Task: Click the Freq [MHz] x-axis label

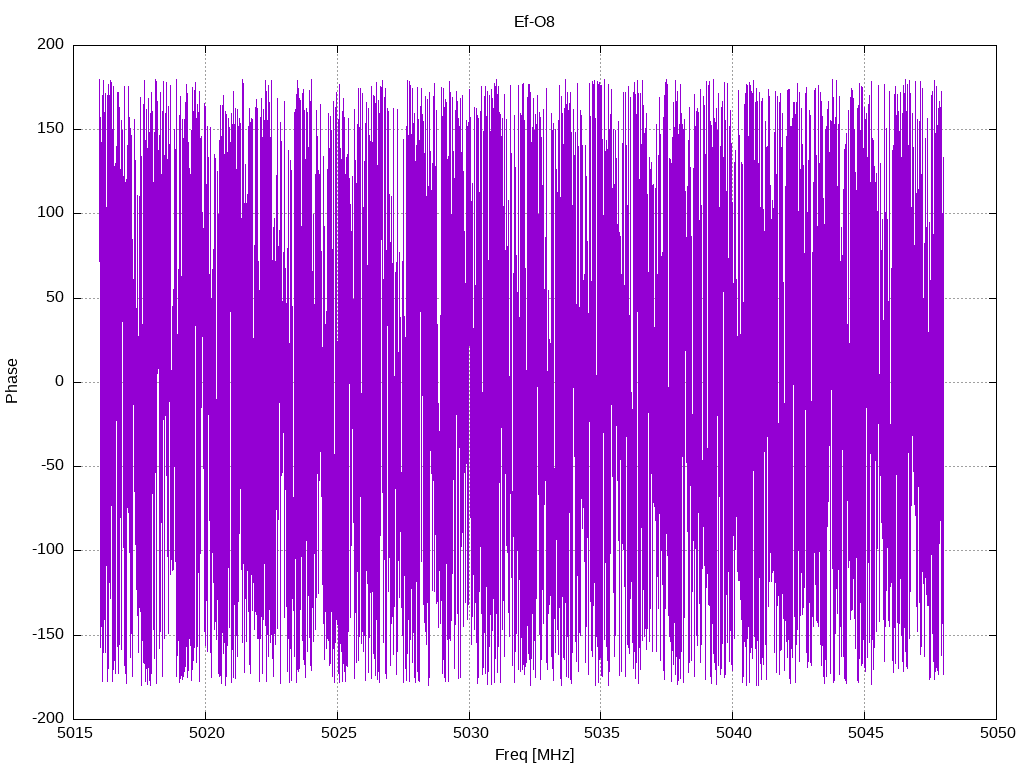Action: click(534, 755)
